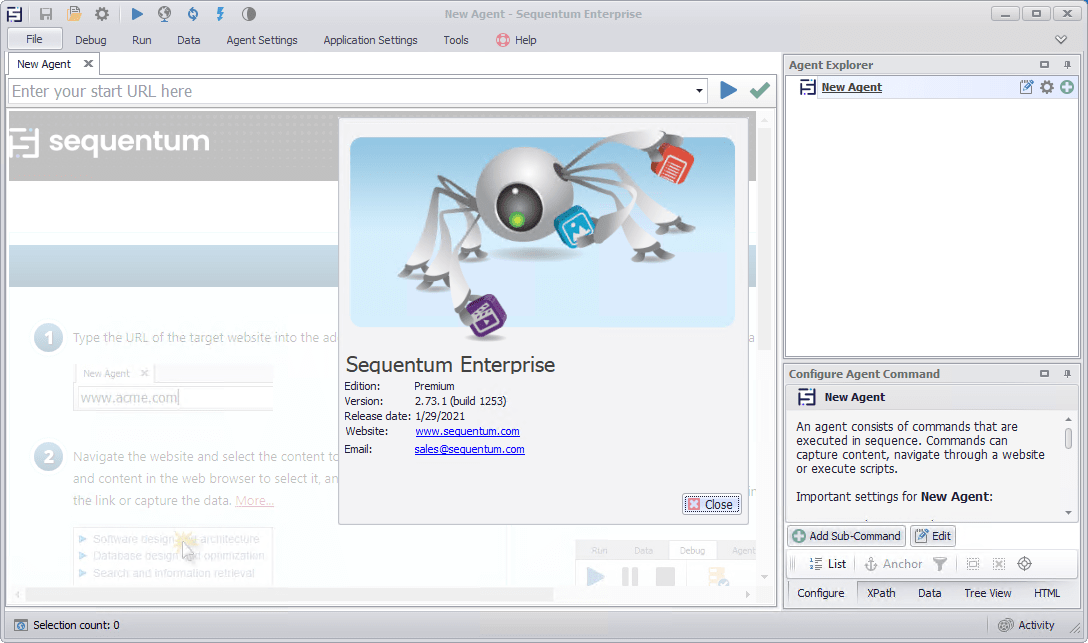Open an agent with the folder icon
1088x643 pixels.
point(74,14)
